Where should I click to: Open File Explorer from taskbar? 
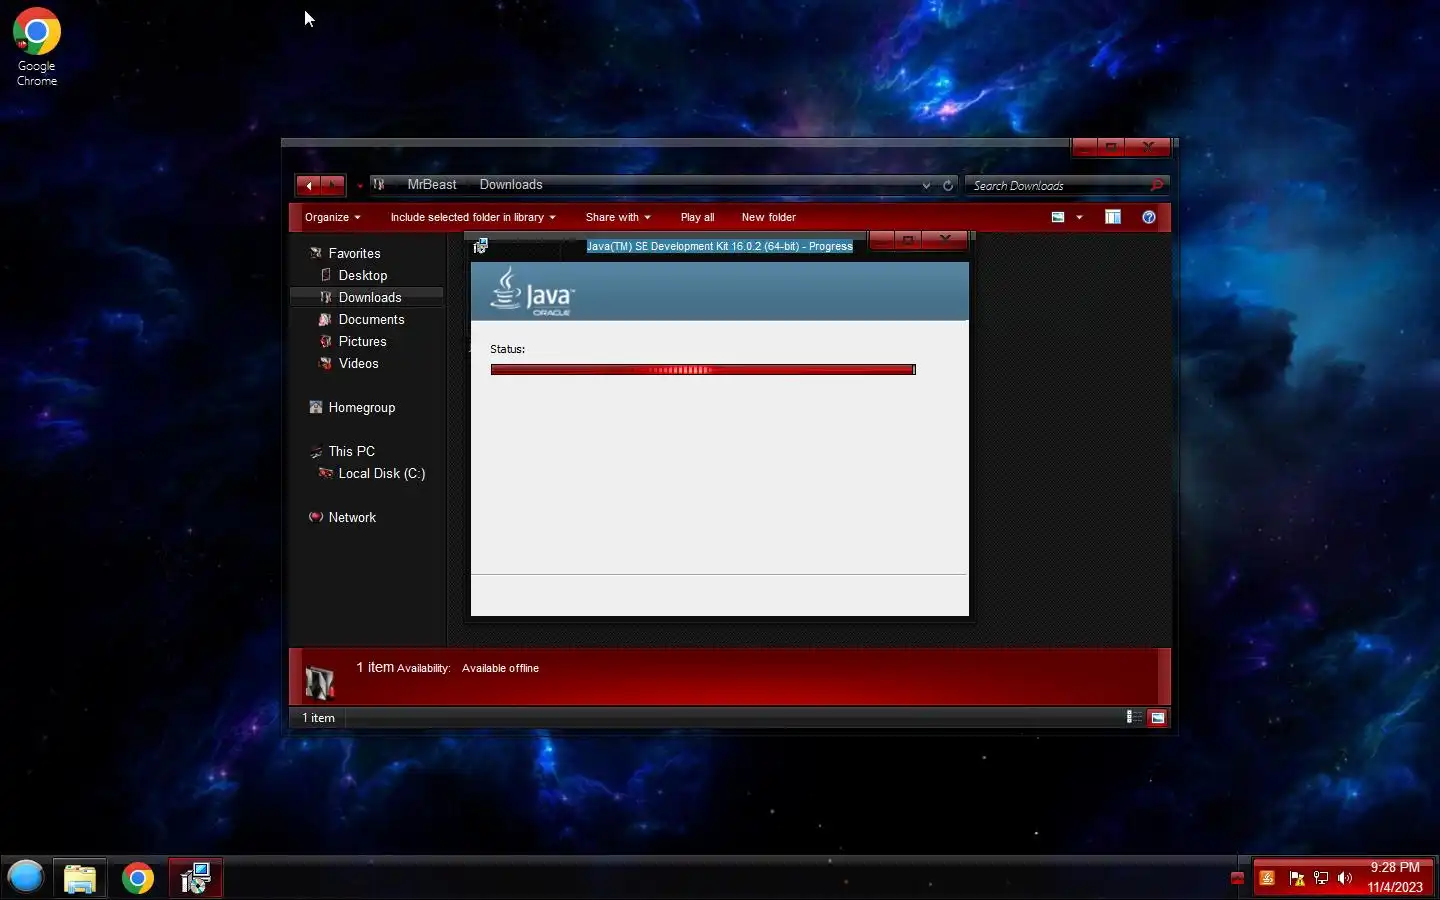(x=80, y=878)
